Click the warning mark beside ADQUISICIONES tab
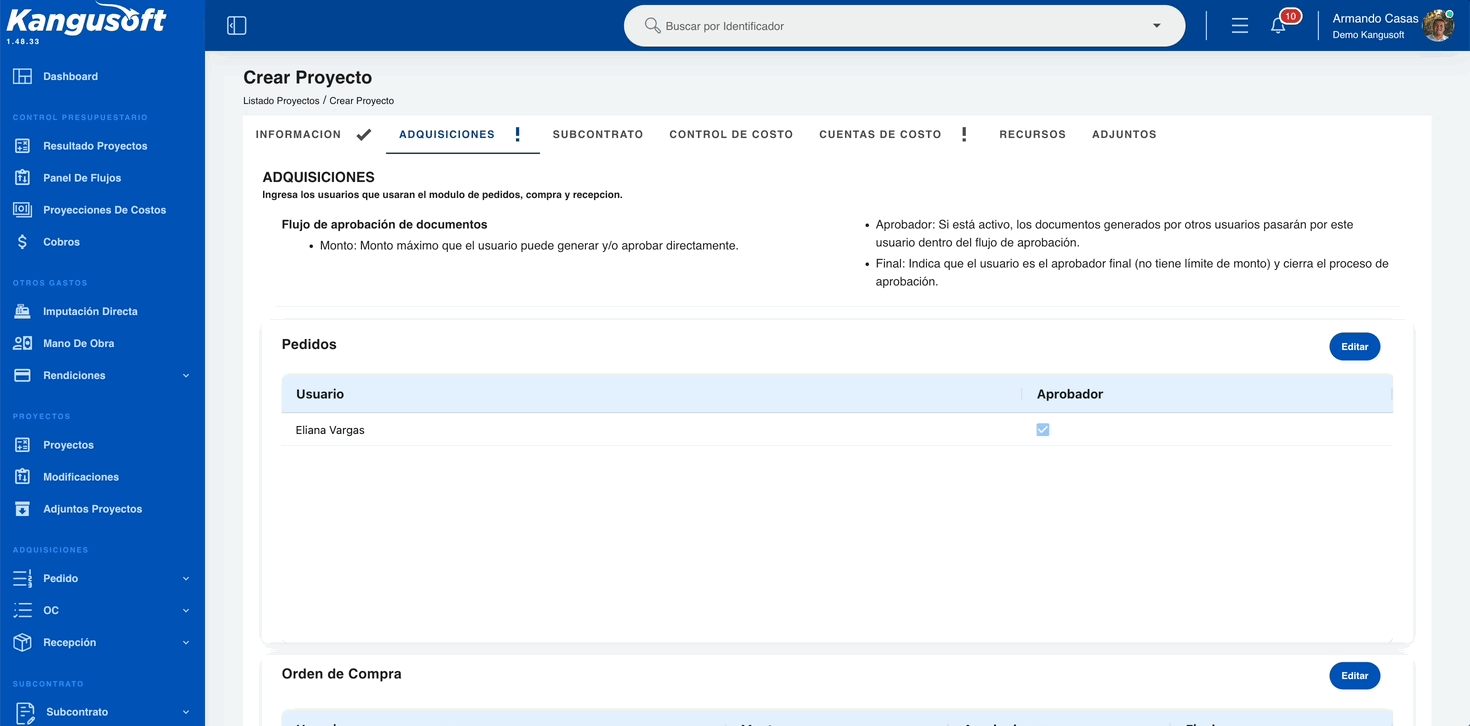The width and height of the screenshot is (1470, 726). pos(517,134)
